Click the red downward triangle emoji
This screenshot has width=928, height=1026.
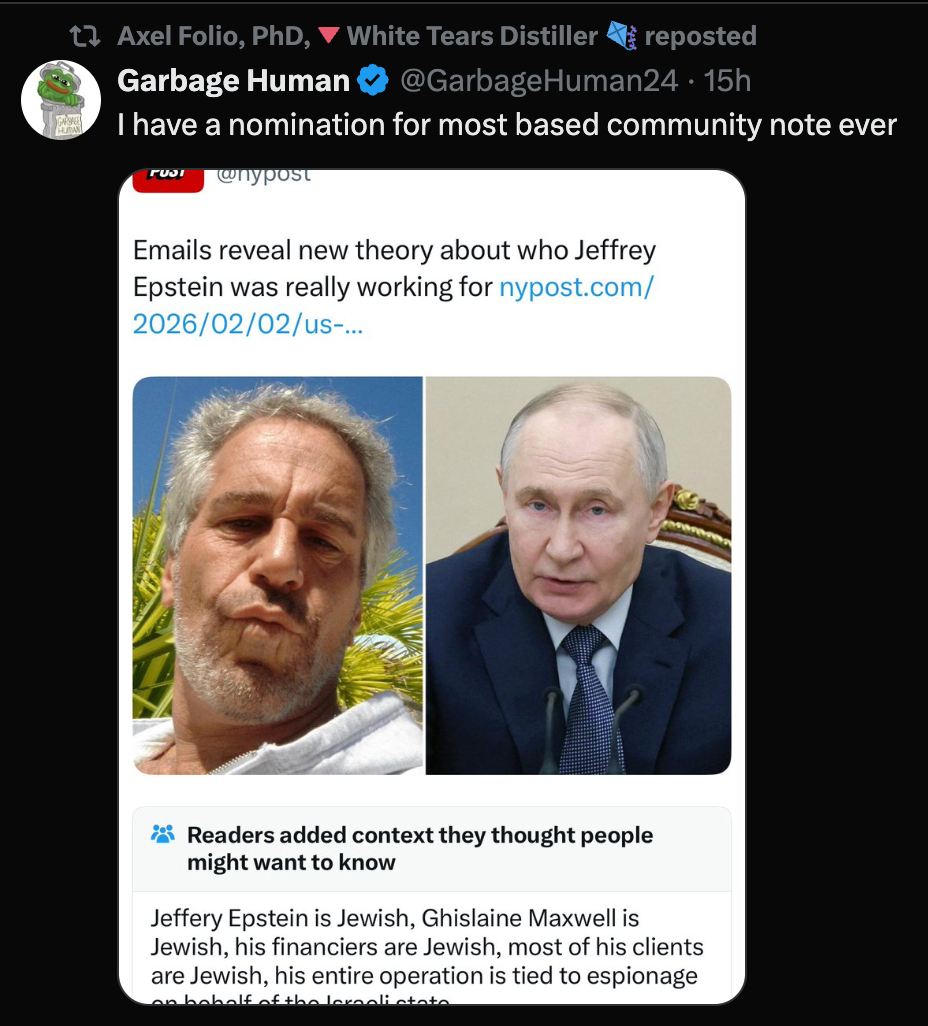click(329, 37)
